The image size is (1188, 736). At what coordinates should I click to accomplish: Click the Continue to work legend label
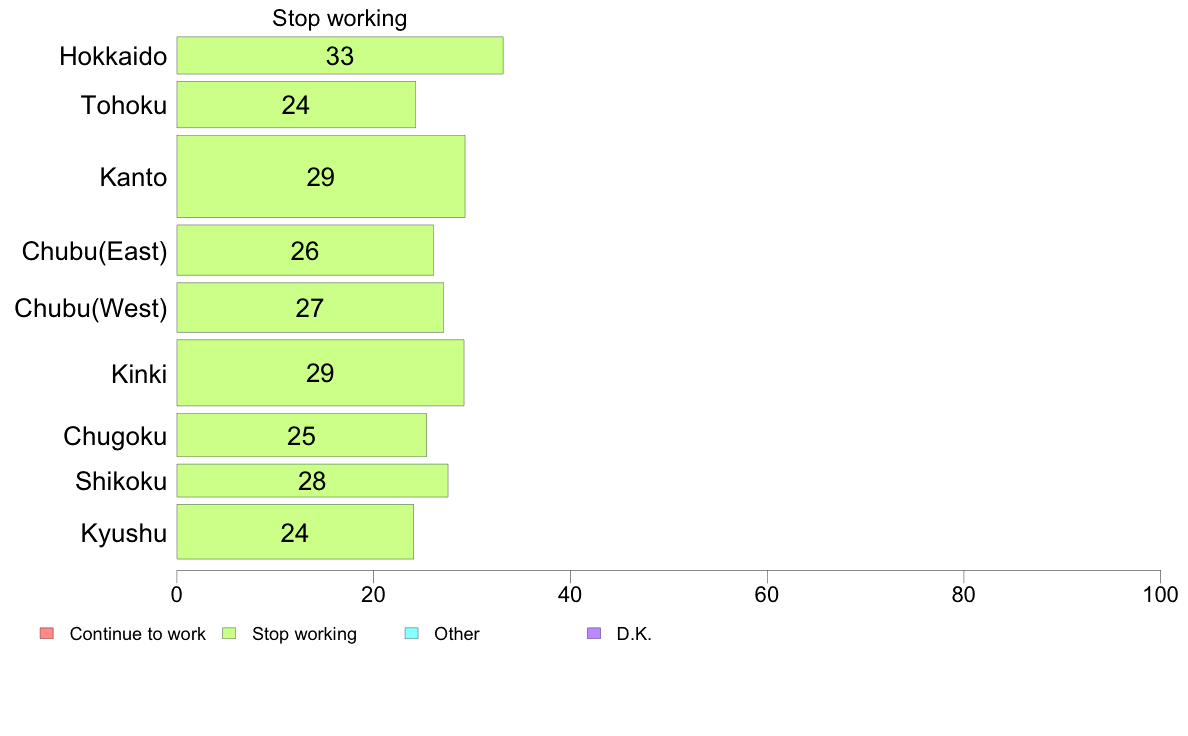137,634
